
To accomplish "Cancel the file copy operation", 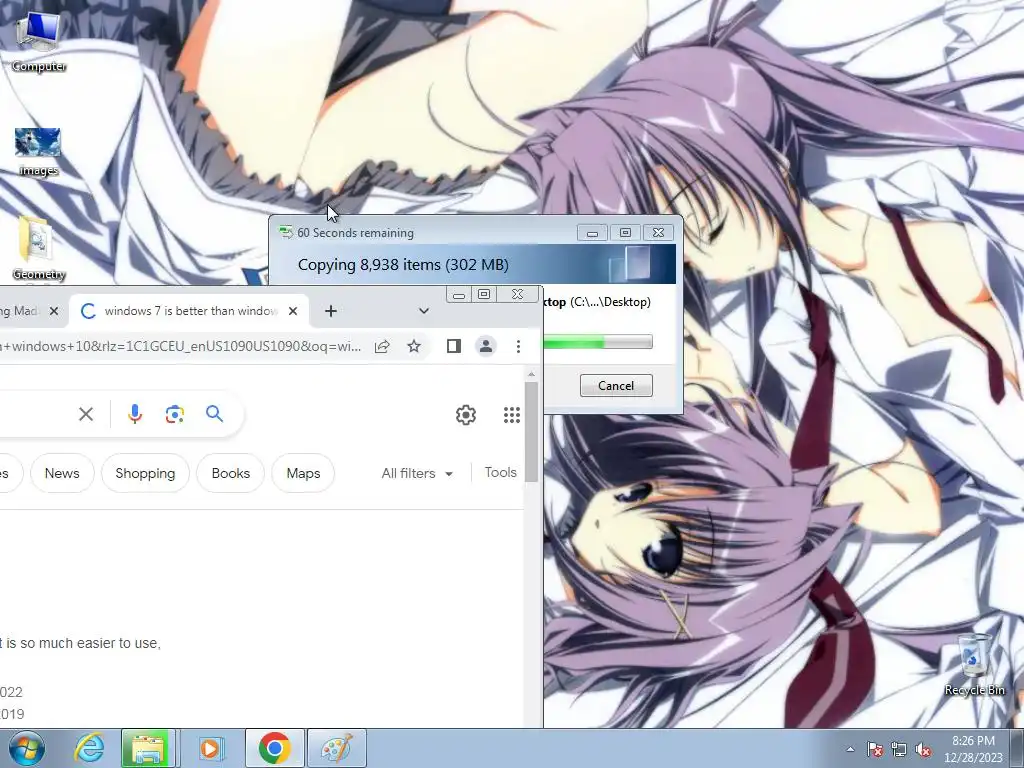I will click(x=616, y=385).
